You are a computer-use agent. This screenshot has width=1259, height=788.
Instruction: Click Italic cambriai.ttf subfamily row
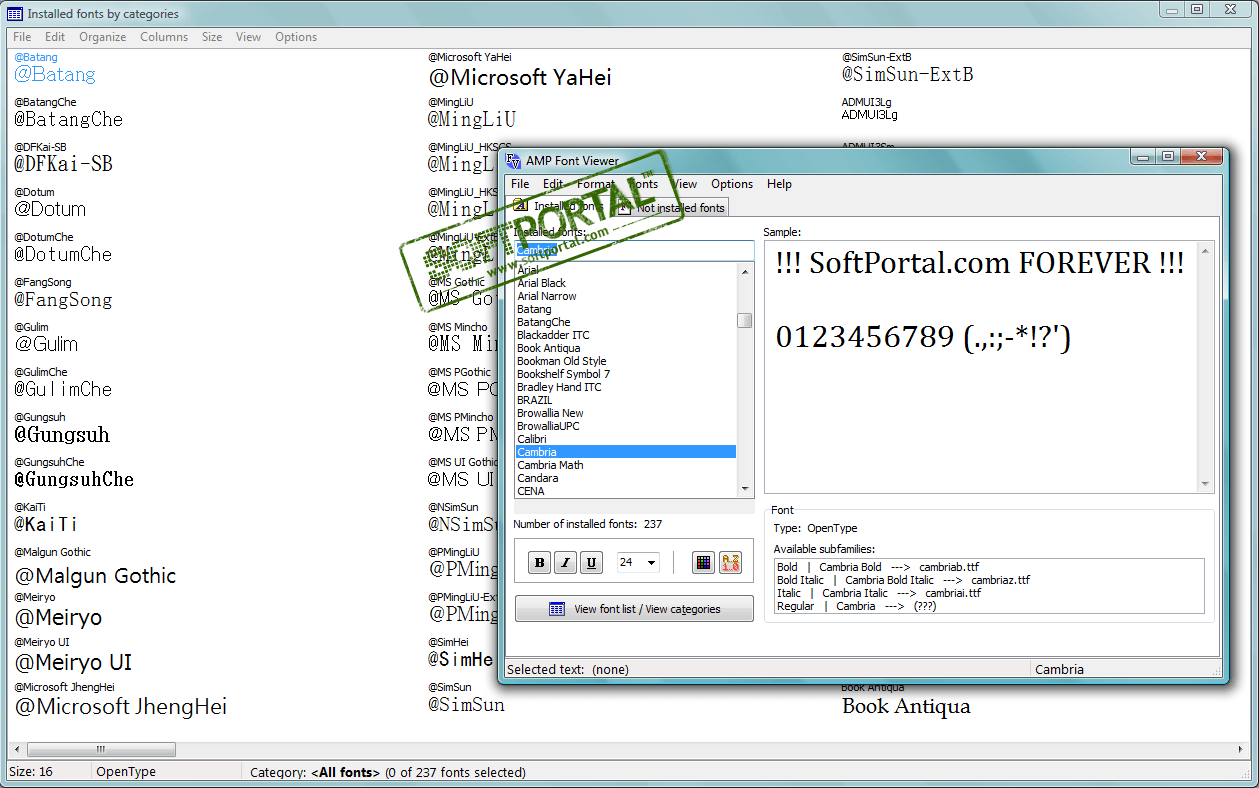point(989,593)
